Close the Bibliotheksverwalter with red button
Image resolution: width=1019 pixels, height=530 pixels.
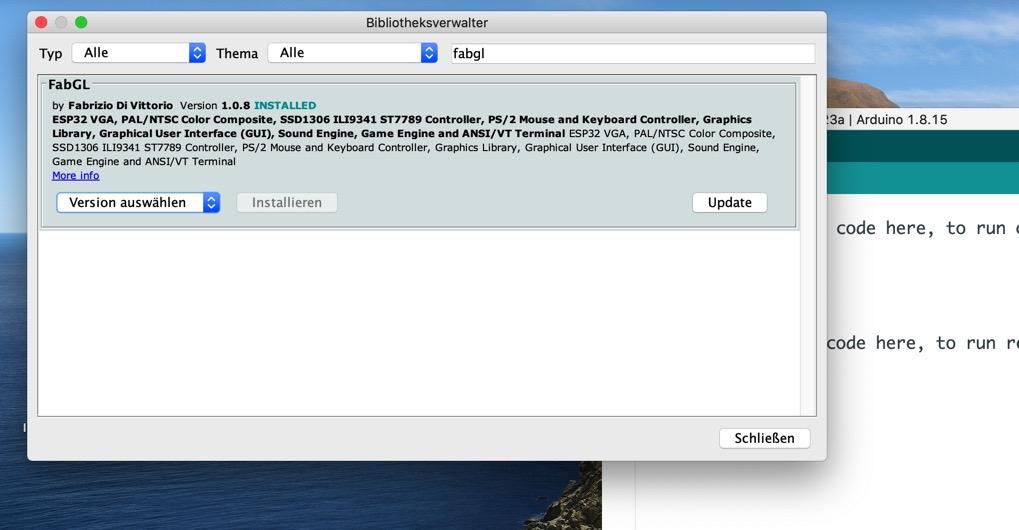(41, 22)
